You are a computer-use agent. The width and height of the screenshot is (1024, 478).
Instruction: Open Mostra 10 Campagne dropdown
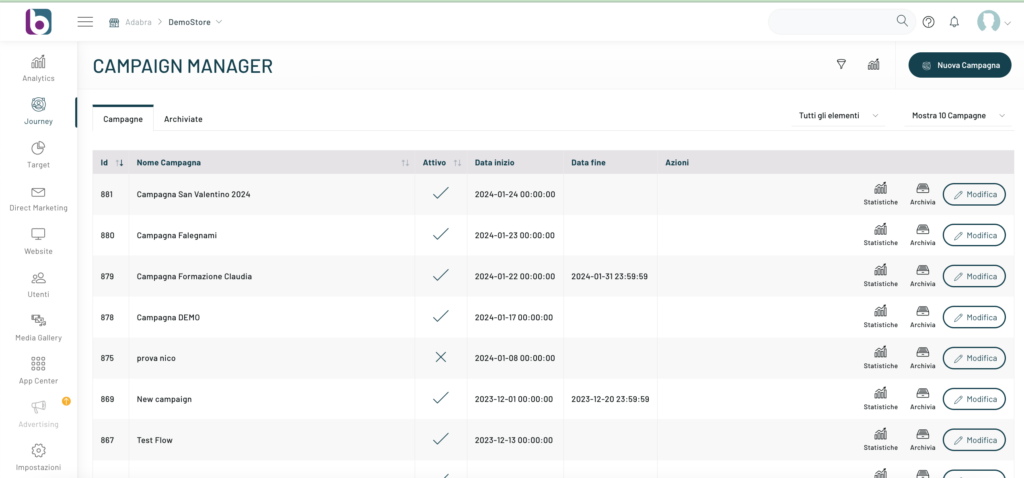tap(959, 116)
